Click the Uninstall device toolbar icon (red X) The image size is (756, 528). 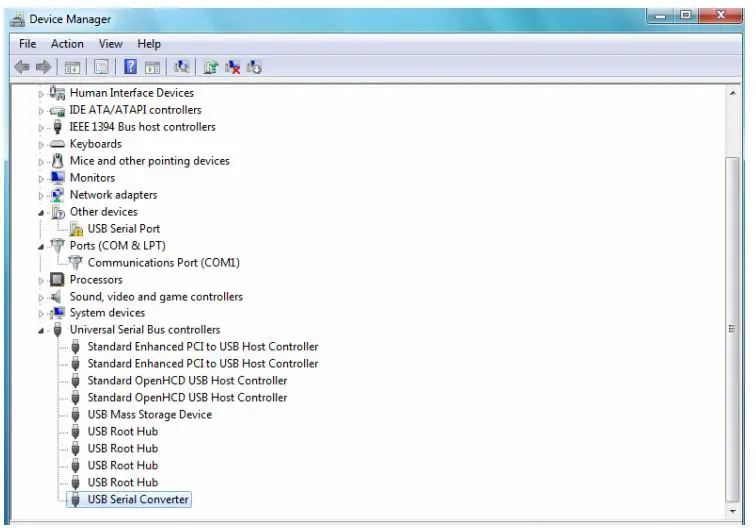[x=232, y=67]
